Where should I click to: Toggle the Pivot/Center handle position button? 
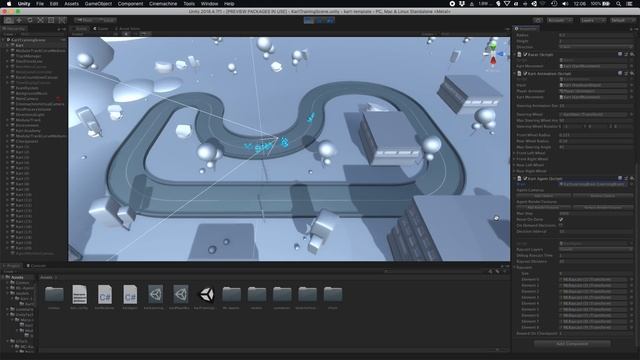85,20
